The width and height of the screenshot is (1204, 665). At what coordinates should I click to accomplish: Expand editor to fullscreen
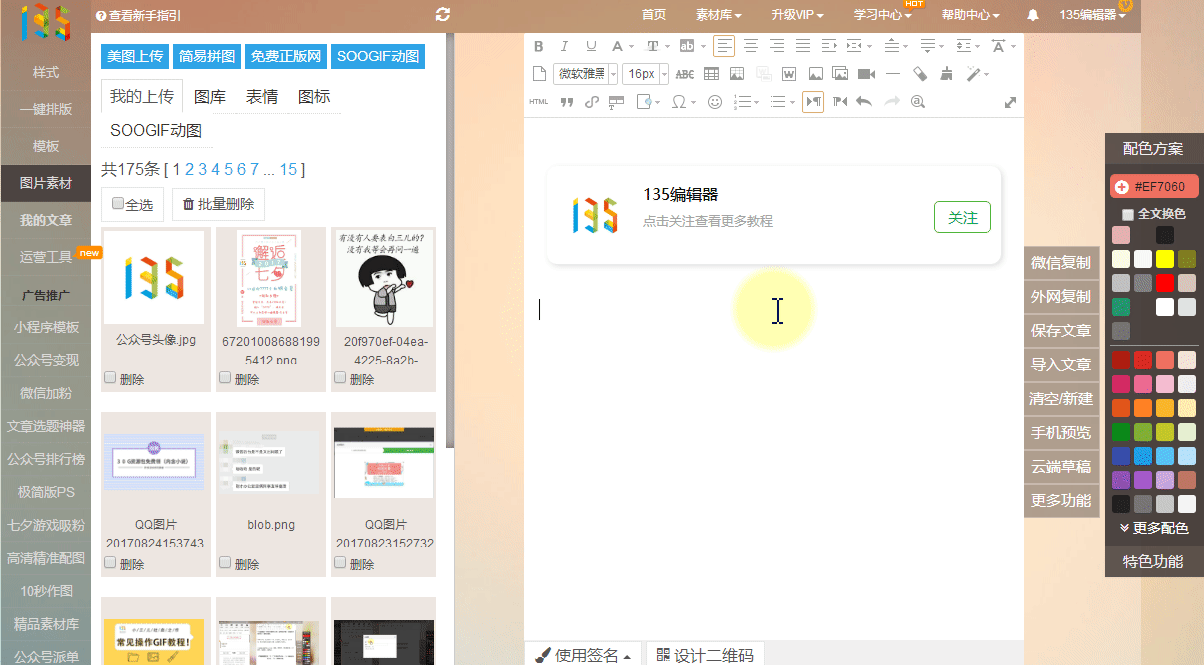point(1010,102)
